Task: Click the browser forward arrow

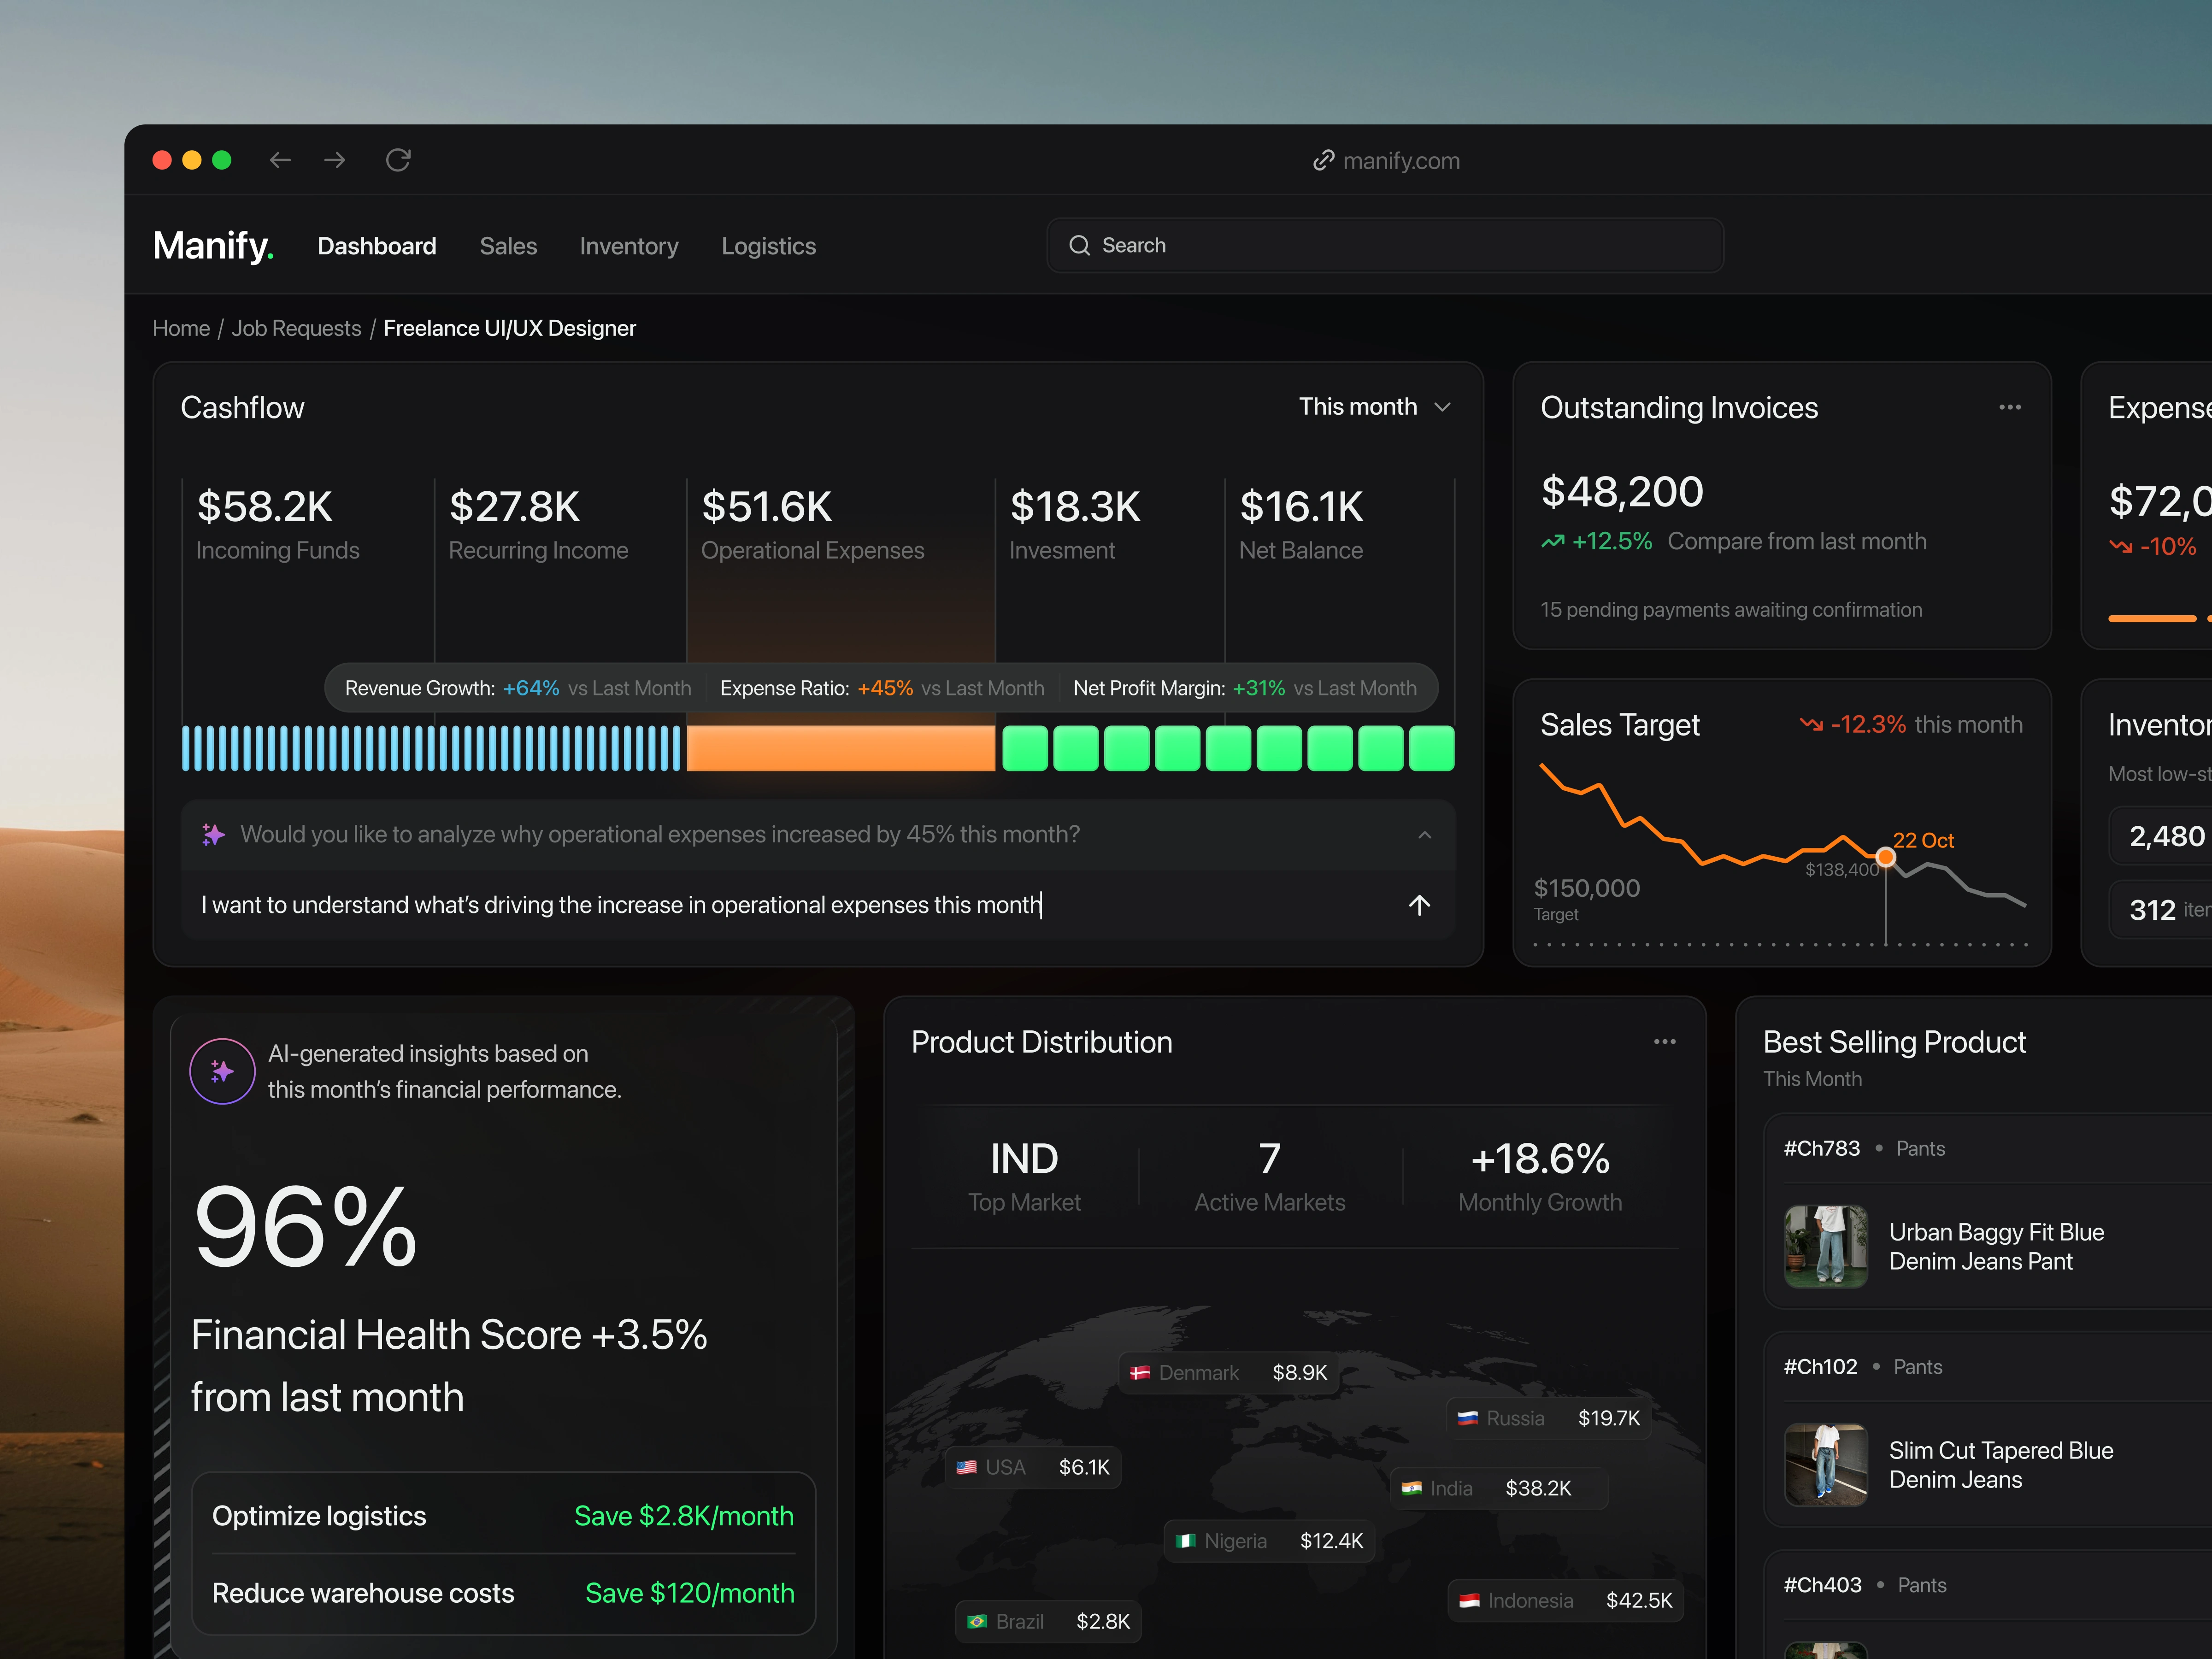Action: point(335,160)
